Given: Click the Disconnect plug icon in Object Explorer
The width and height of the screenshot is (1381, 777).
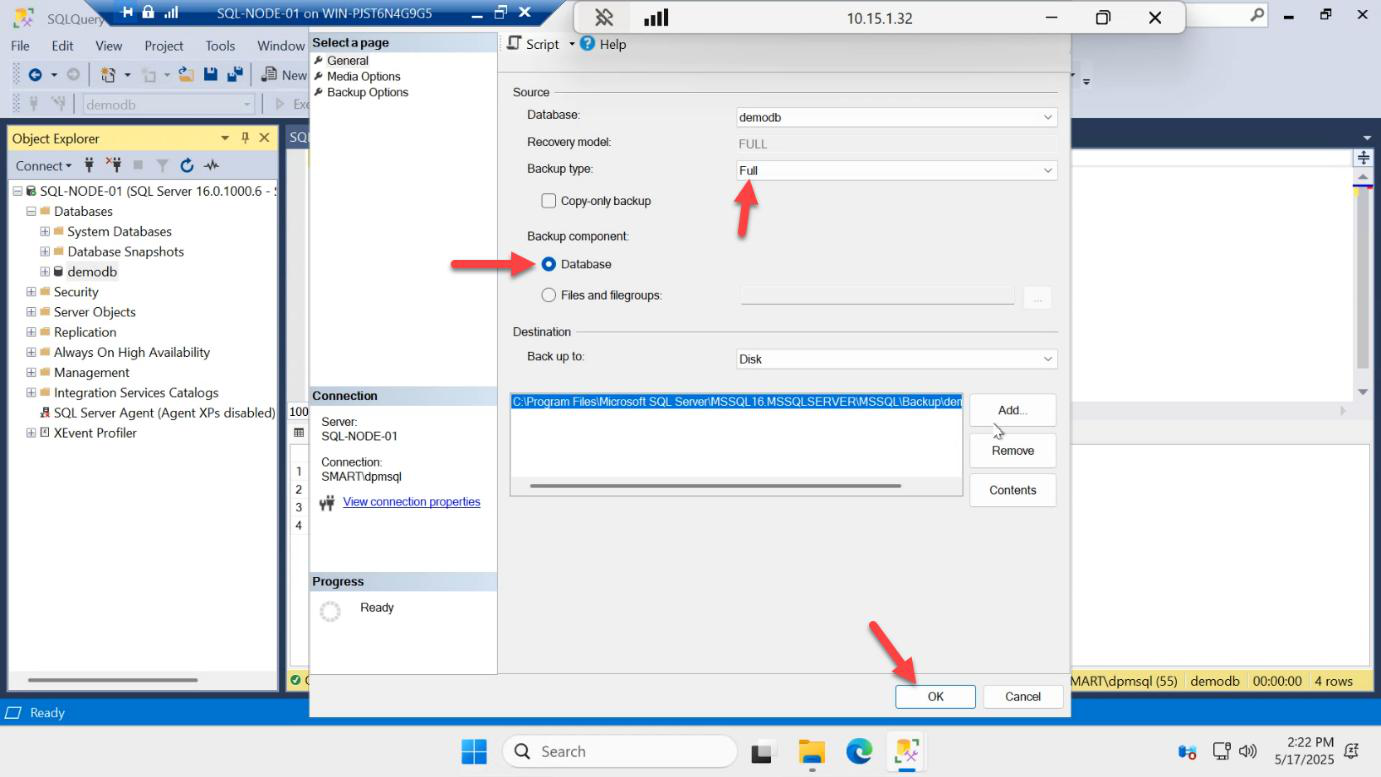Looking at the screenshot, I should tap(114, 165).
